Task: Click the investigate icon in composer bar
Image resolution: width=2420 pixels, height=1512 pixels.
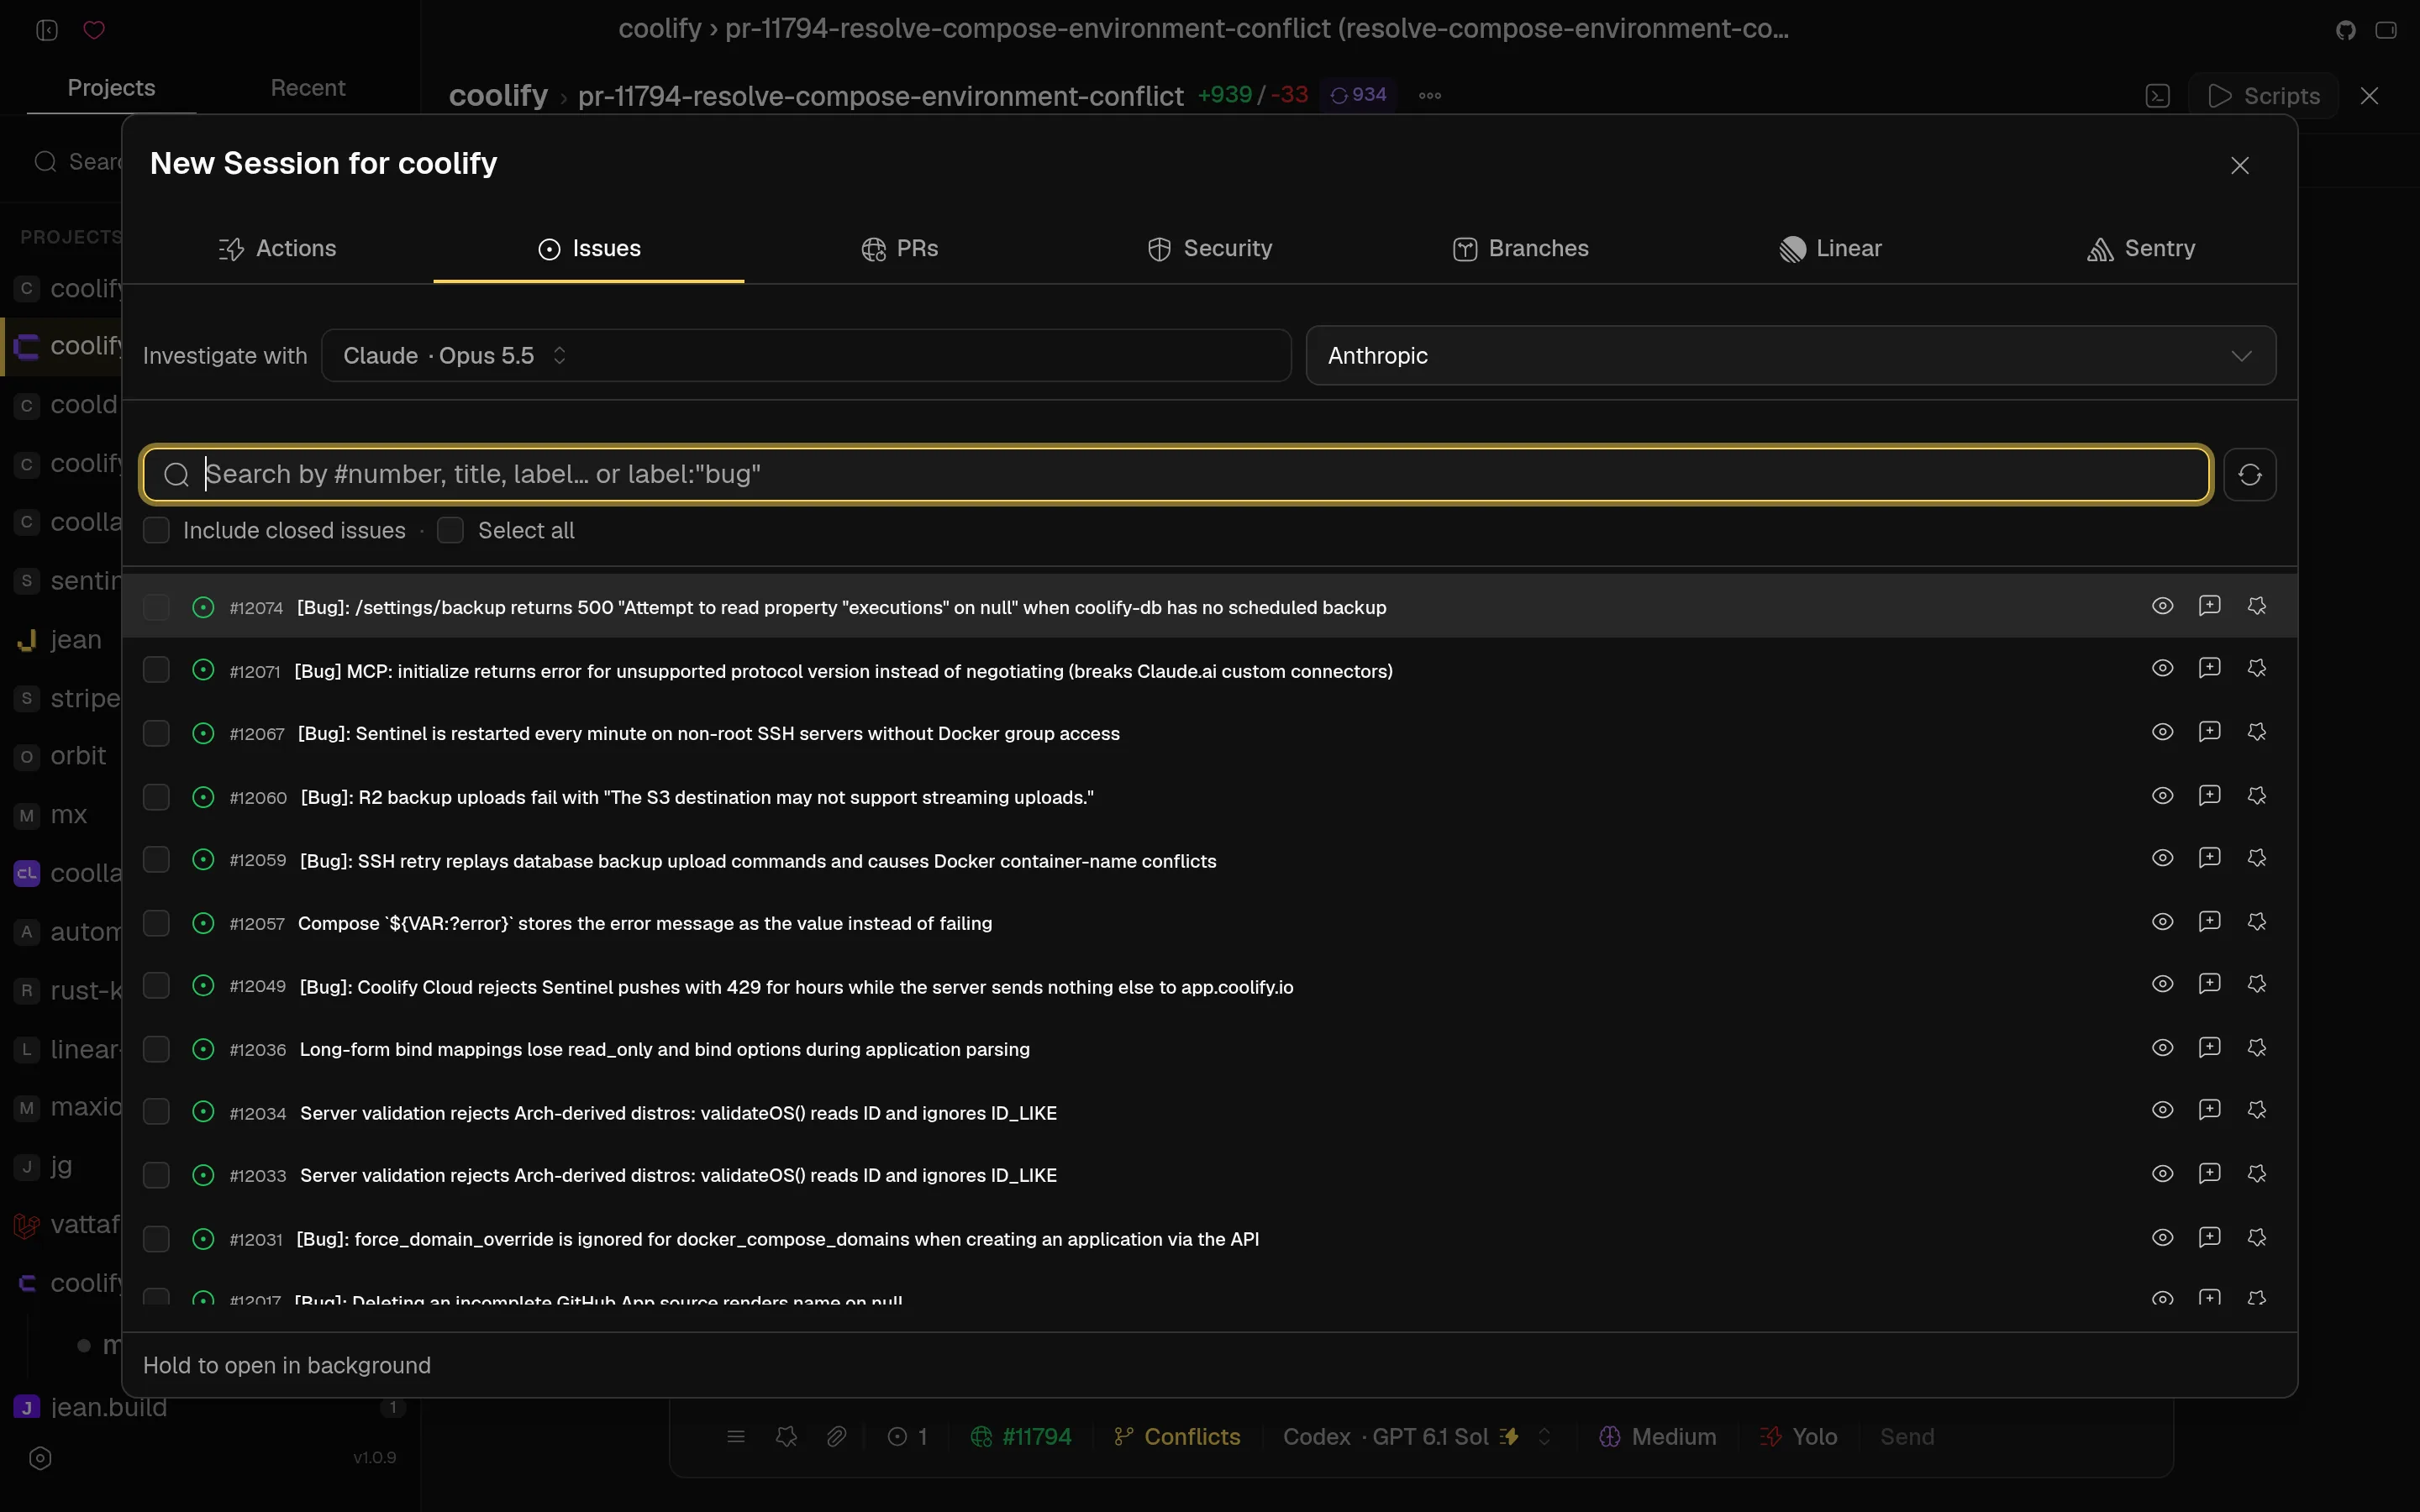Action: pyautogui.click(x=787, y=1437)
